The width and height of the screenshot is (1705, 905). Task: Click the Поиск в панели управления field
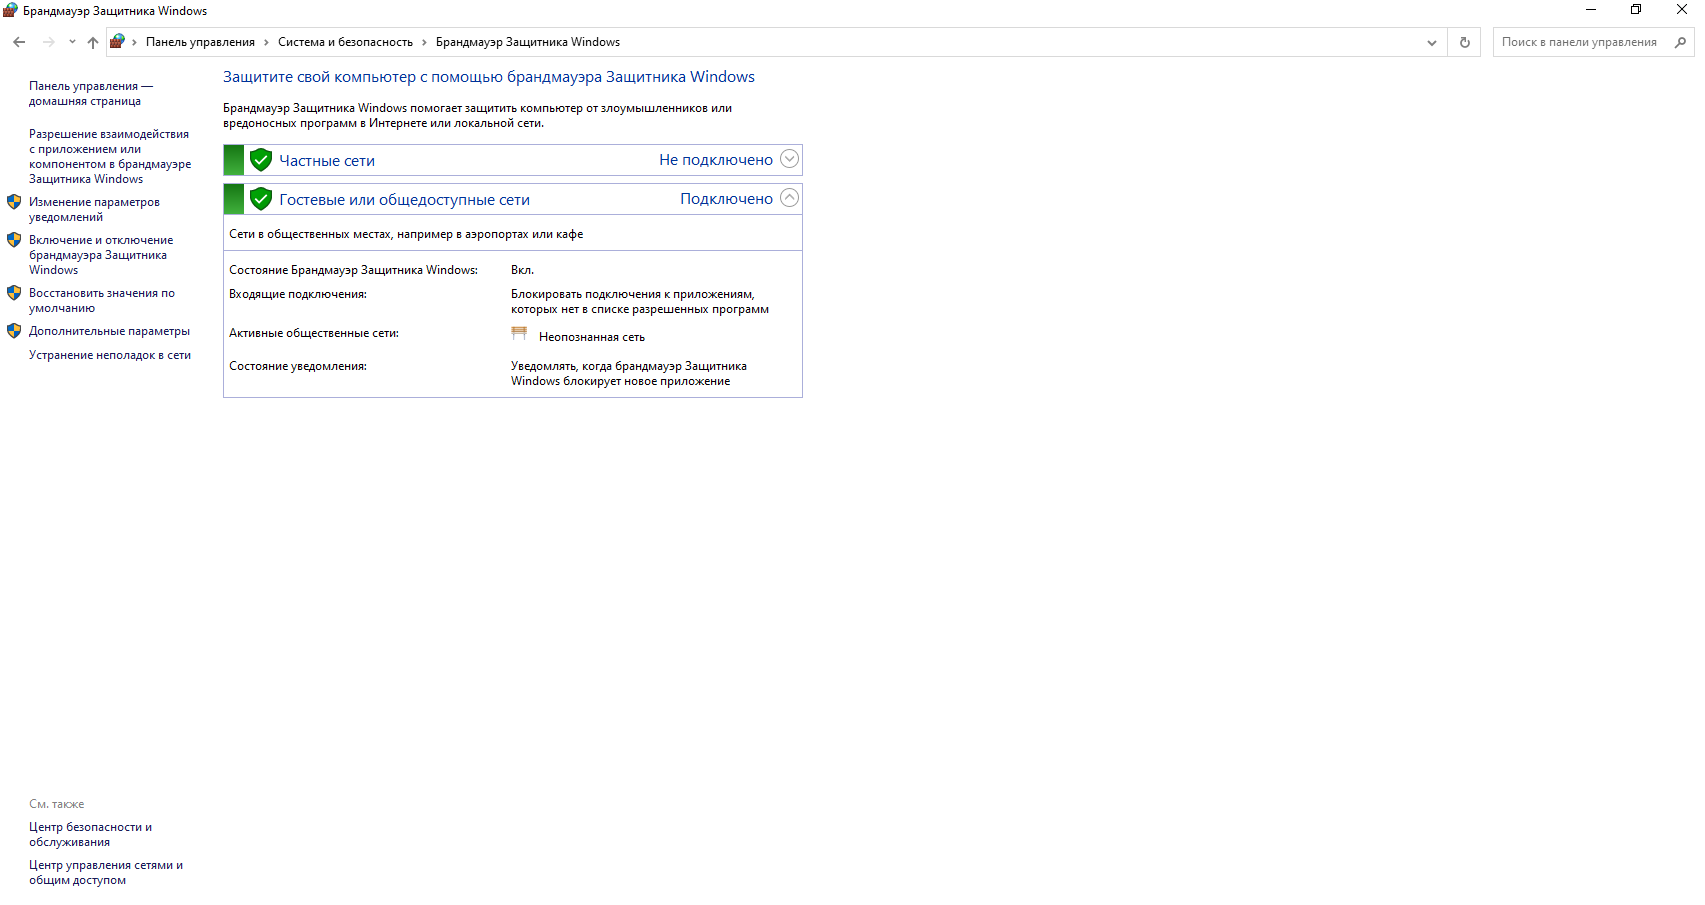1580,42
